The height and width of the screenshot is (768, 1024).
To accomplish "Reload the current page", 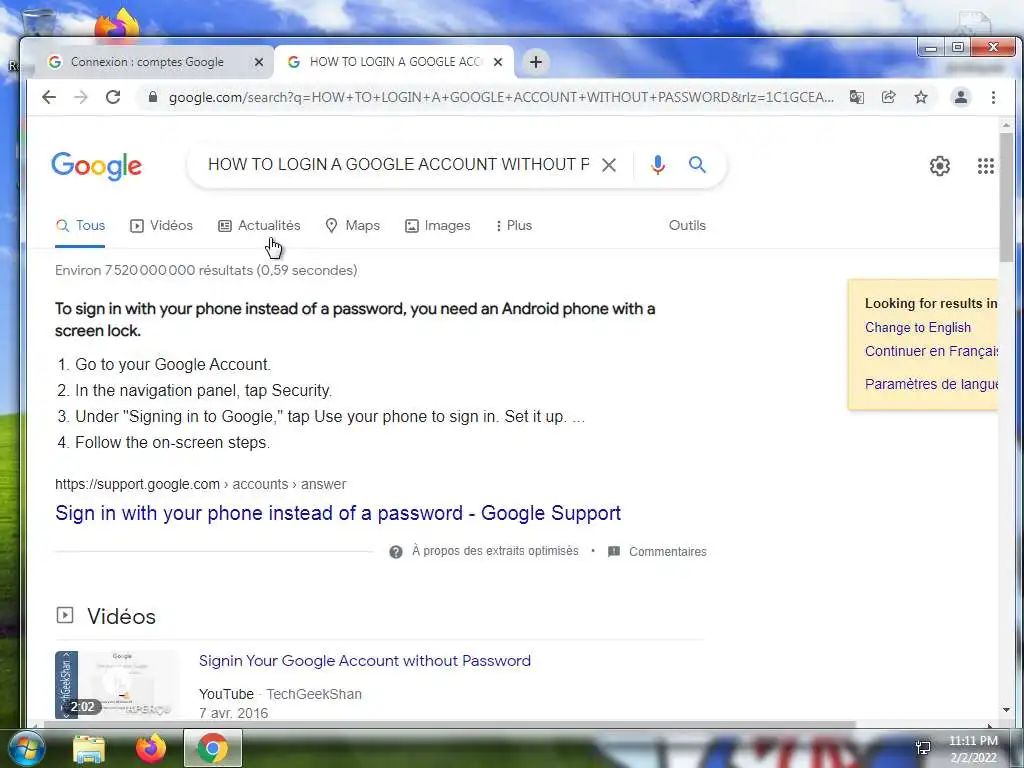I will [113, 97].
